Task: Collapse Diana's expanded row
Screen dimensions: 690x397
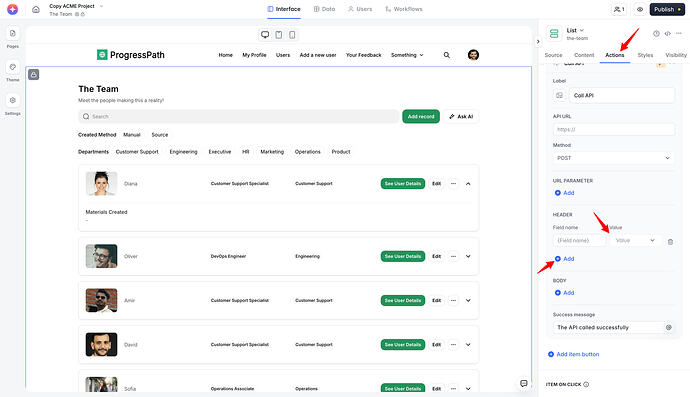Action: tap(468, 184)
